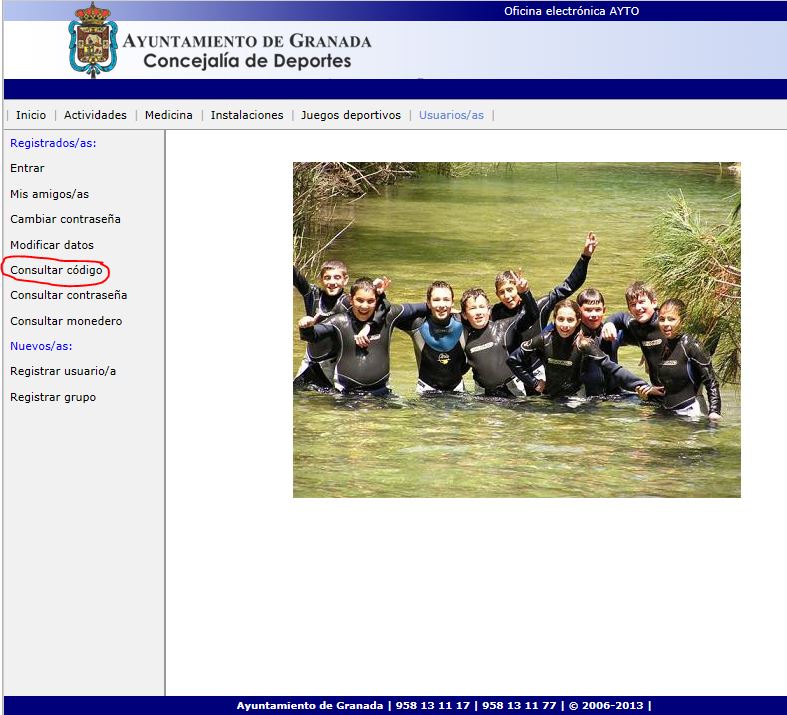
Task: Open the Modificar datos link
Action: 52,245
